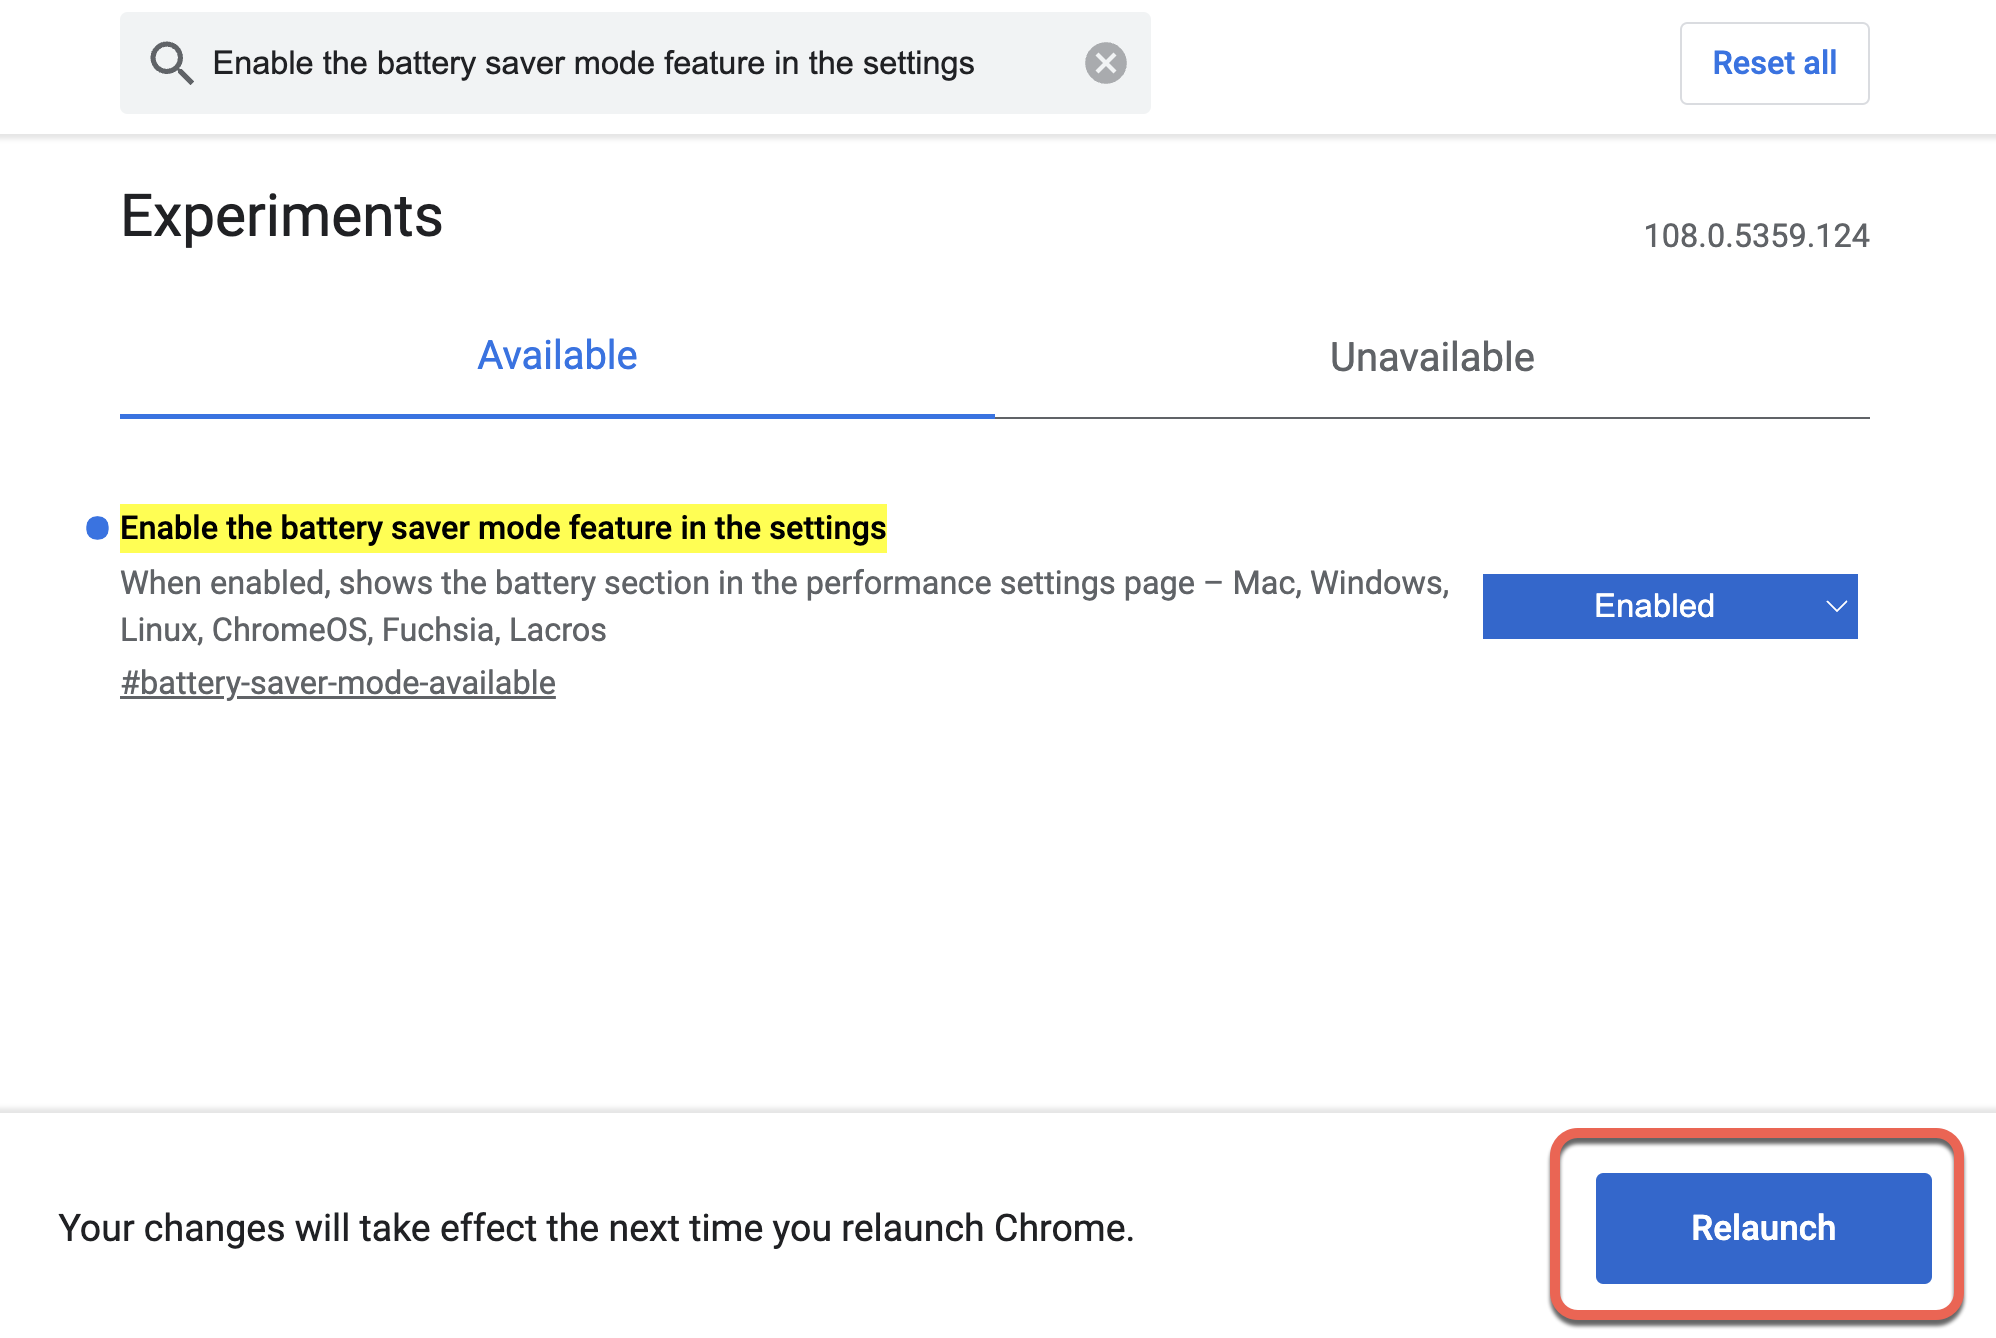Click the word 'Chrome' in the relaunch notice
1996x1338 pixels.
(1060, 1228)
